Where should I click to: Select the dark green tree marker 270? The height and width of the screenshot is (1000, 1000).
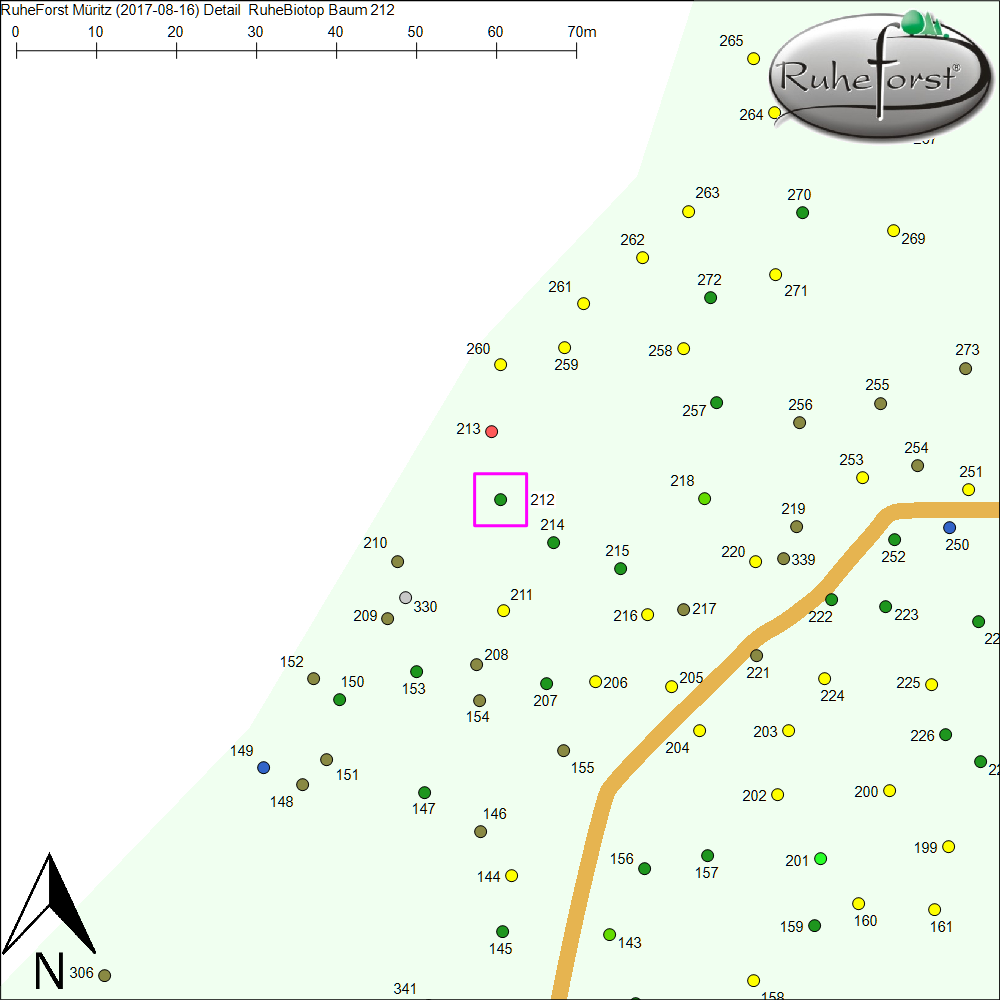(802, 212)
